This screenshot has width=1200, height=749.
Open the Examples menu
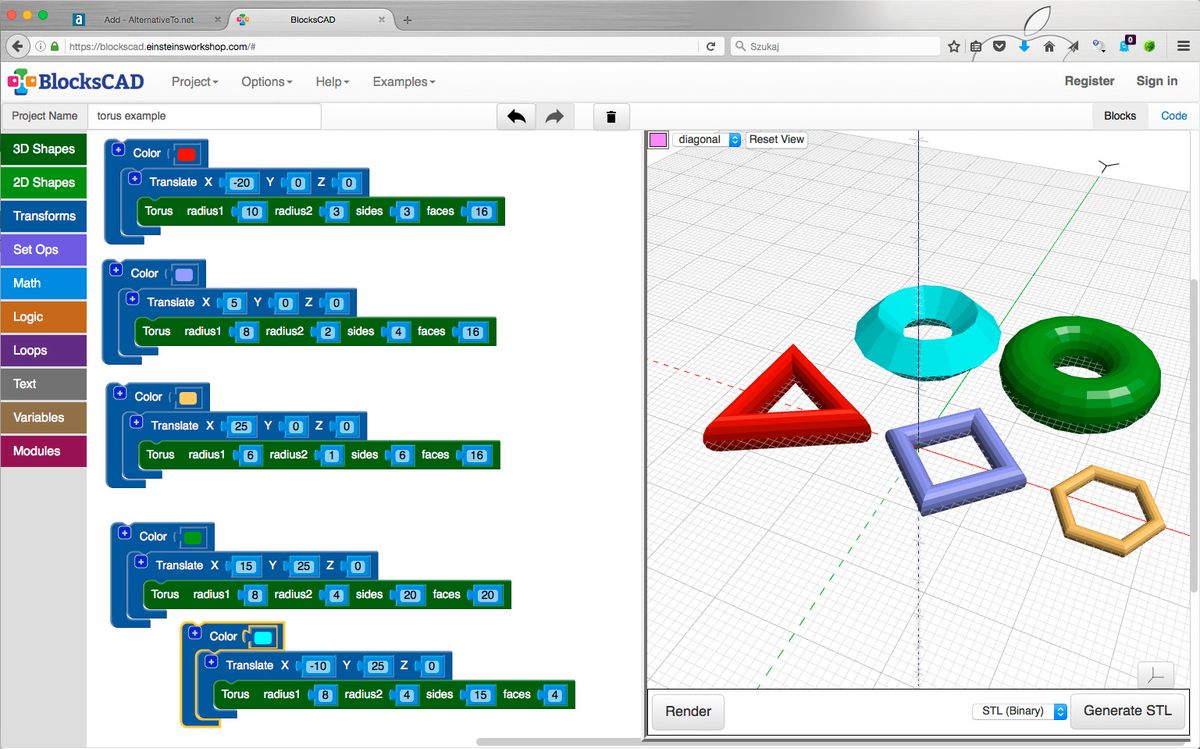click(403, 81)
